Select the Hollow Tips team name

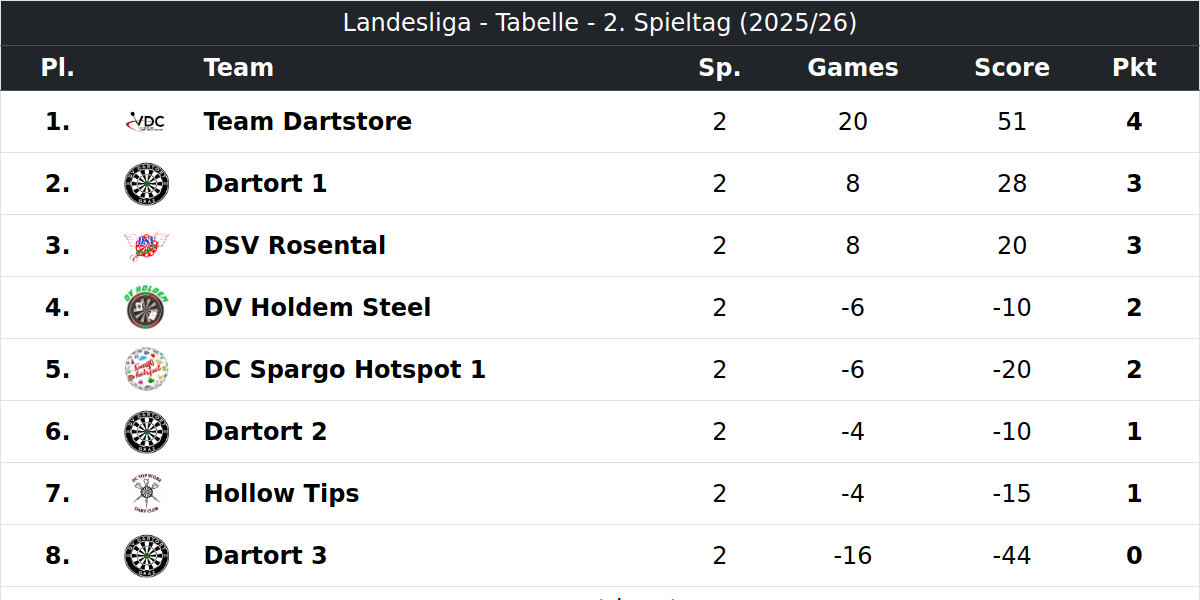281,494
